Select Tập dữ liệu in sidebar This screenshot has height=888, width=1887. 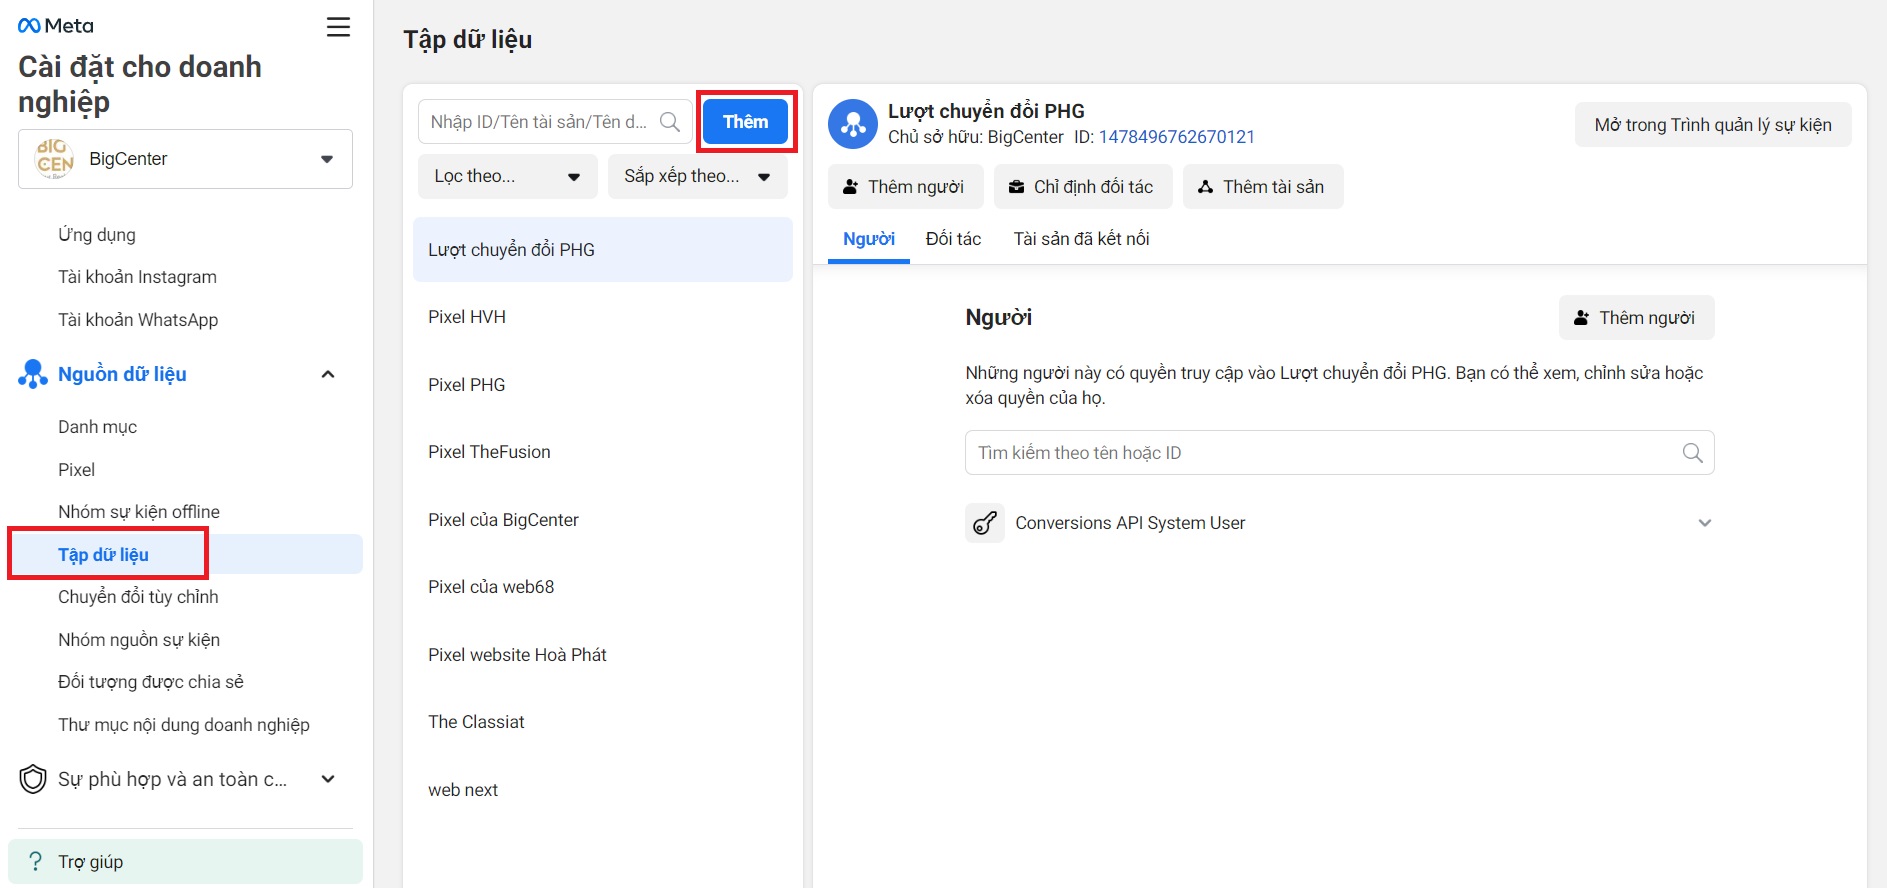coord(185,554)
